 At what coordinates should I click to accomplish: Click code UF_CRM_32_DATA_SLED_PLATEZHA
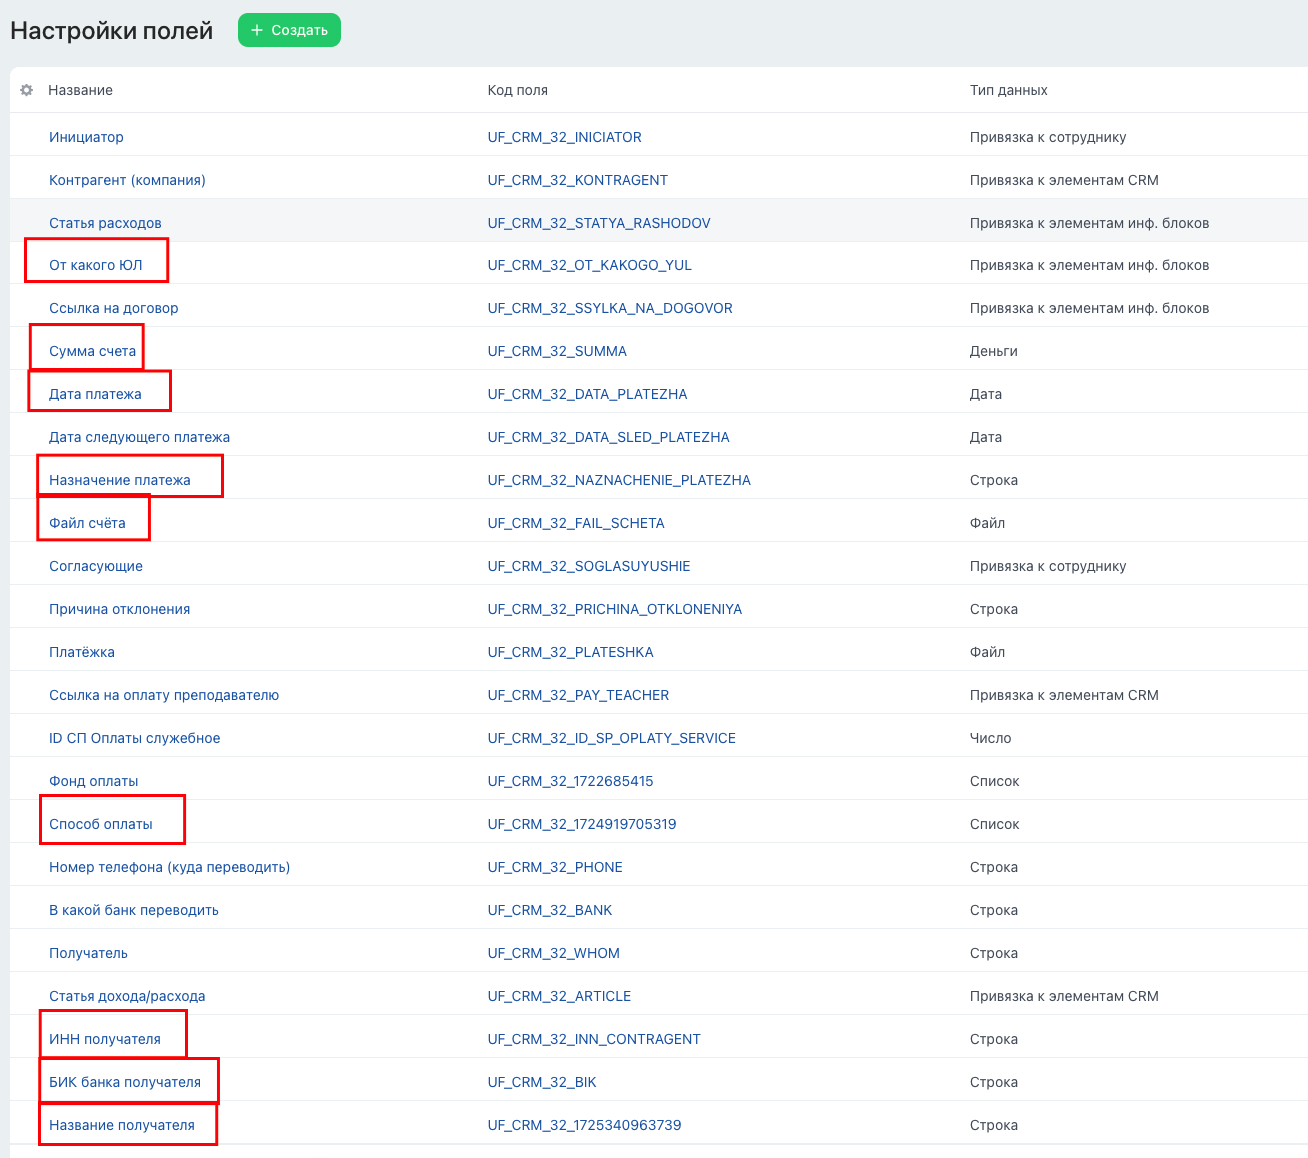[608, 437]
